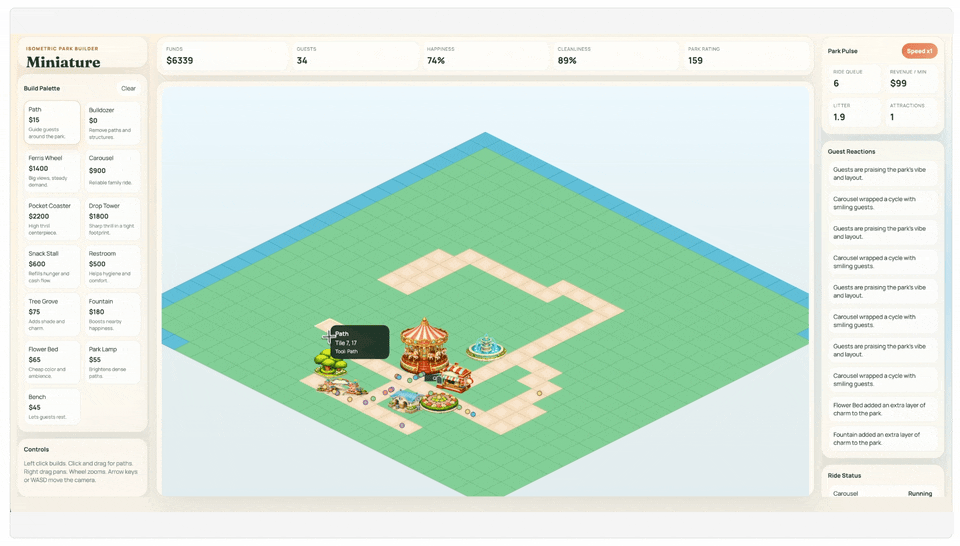Select the Path build tool

point(52,122)
